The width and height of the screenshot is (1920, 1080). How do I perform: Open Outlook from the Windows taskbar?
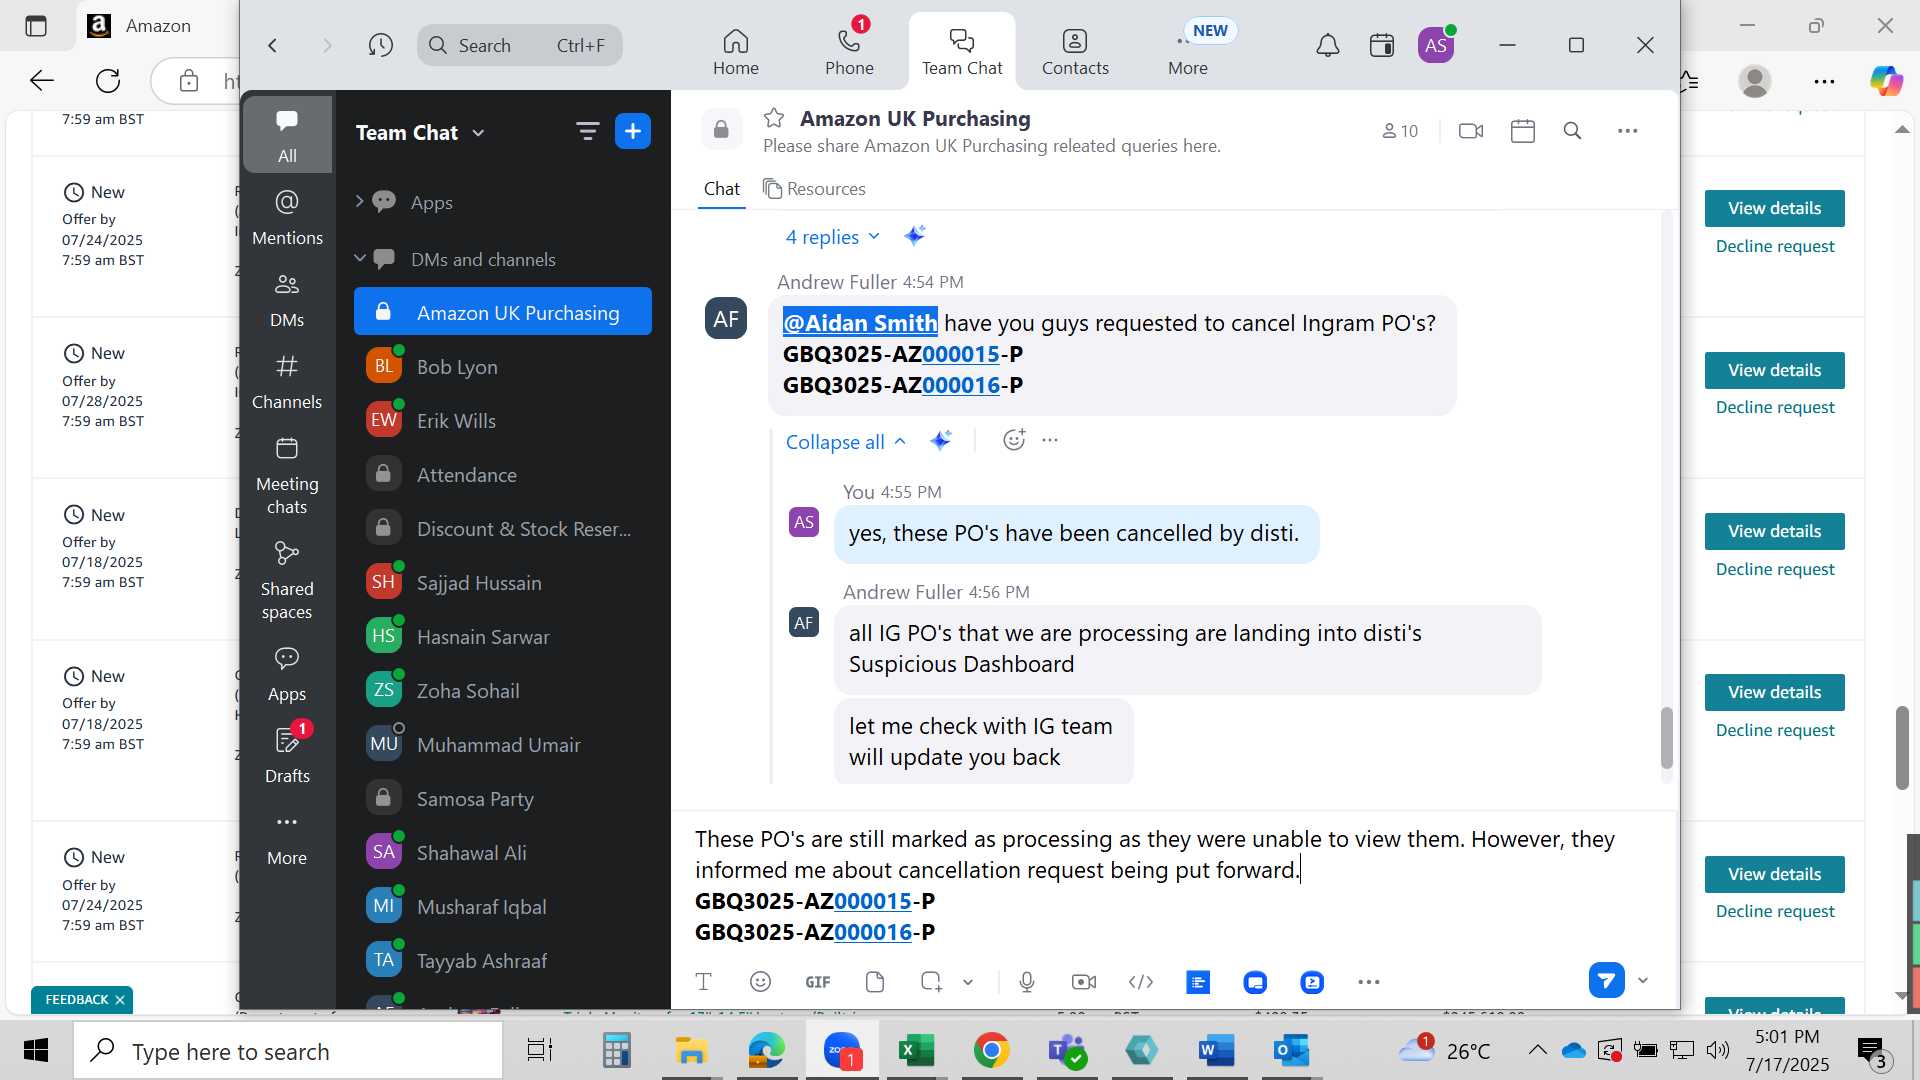tap(1291, 1051)
